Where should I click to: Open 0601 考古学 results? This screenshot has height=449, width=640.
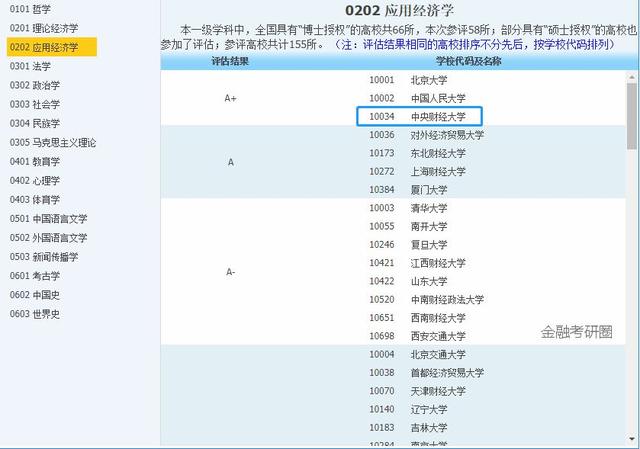click(35, 276)
